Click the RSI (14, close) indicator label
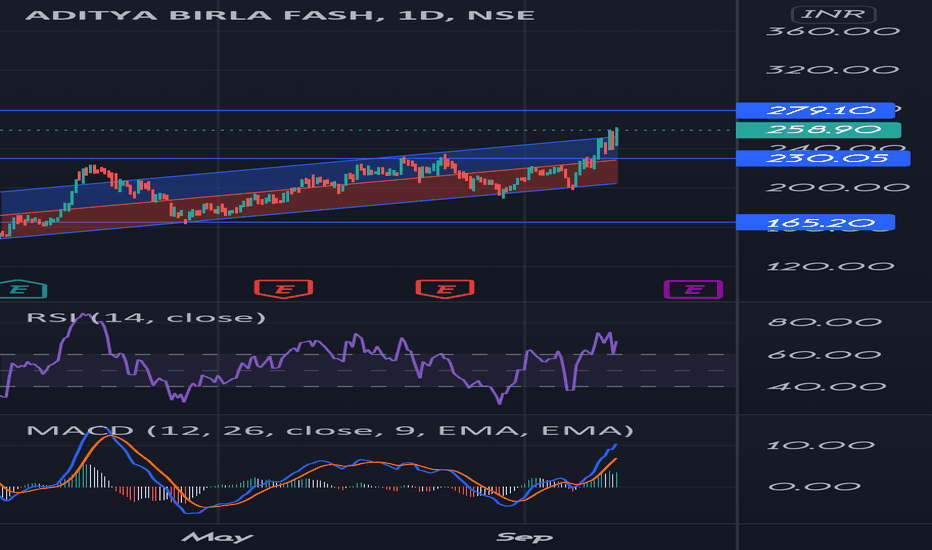This screenshot has height=550, width=932. [x=146, y=318]
